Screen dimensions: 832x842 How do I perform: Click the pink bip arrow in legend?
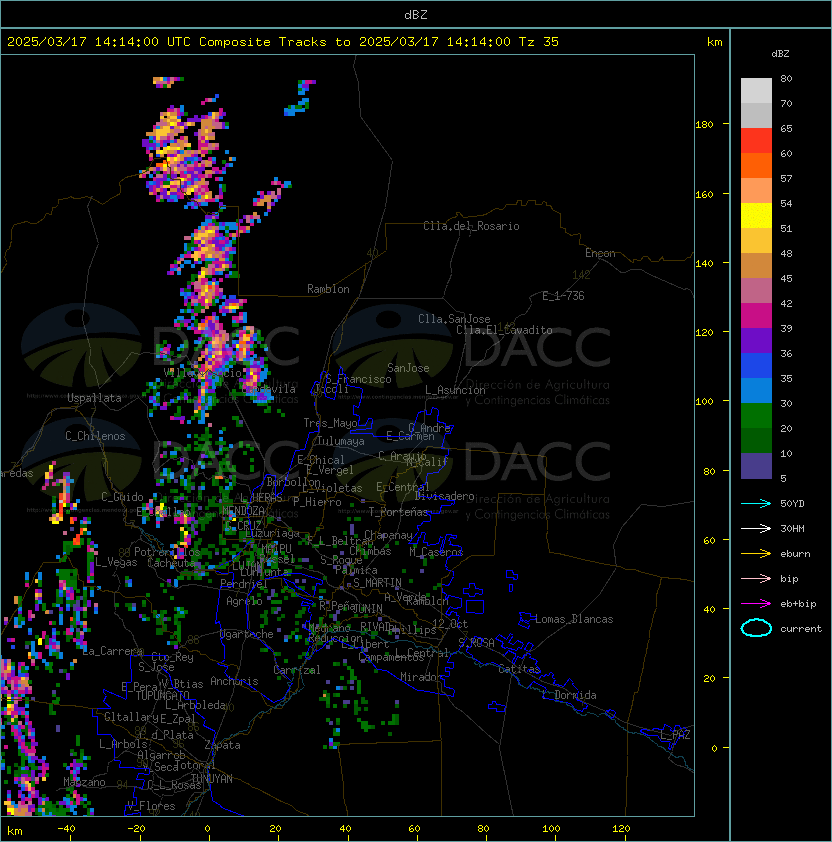click(x=756, y=579)
